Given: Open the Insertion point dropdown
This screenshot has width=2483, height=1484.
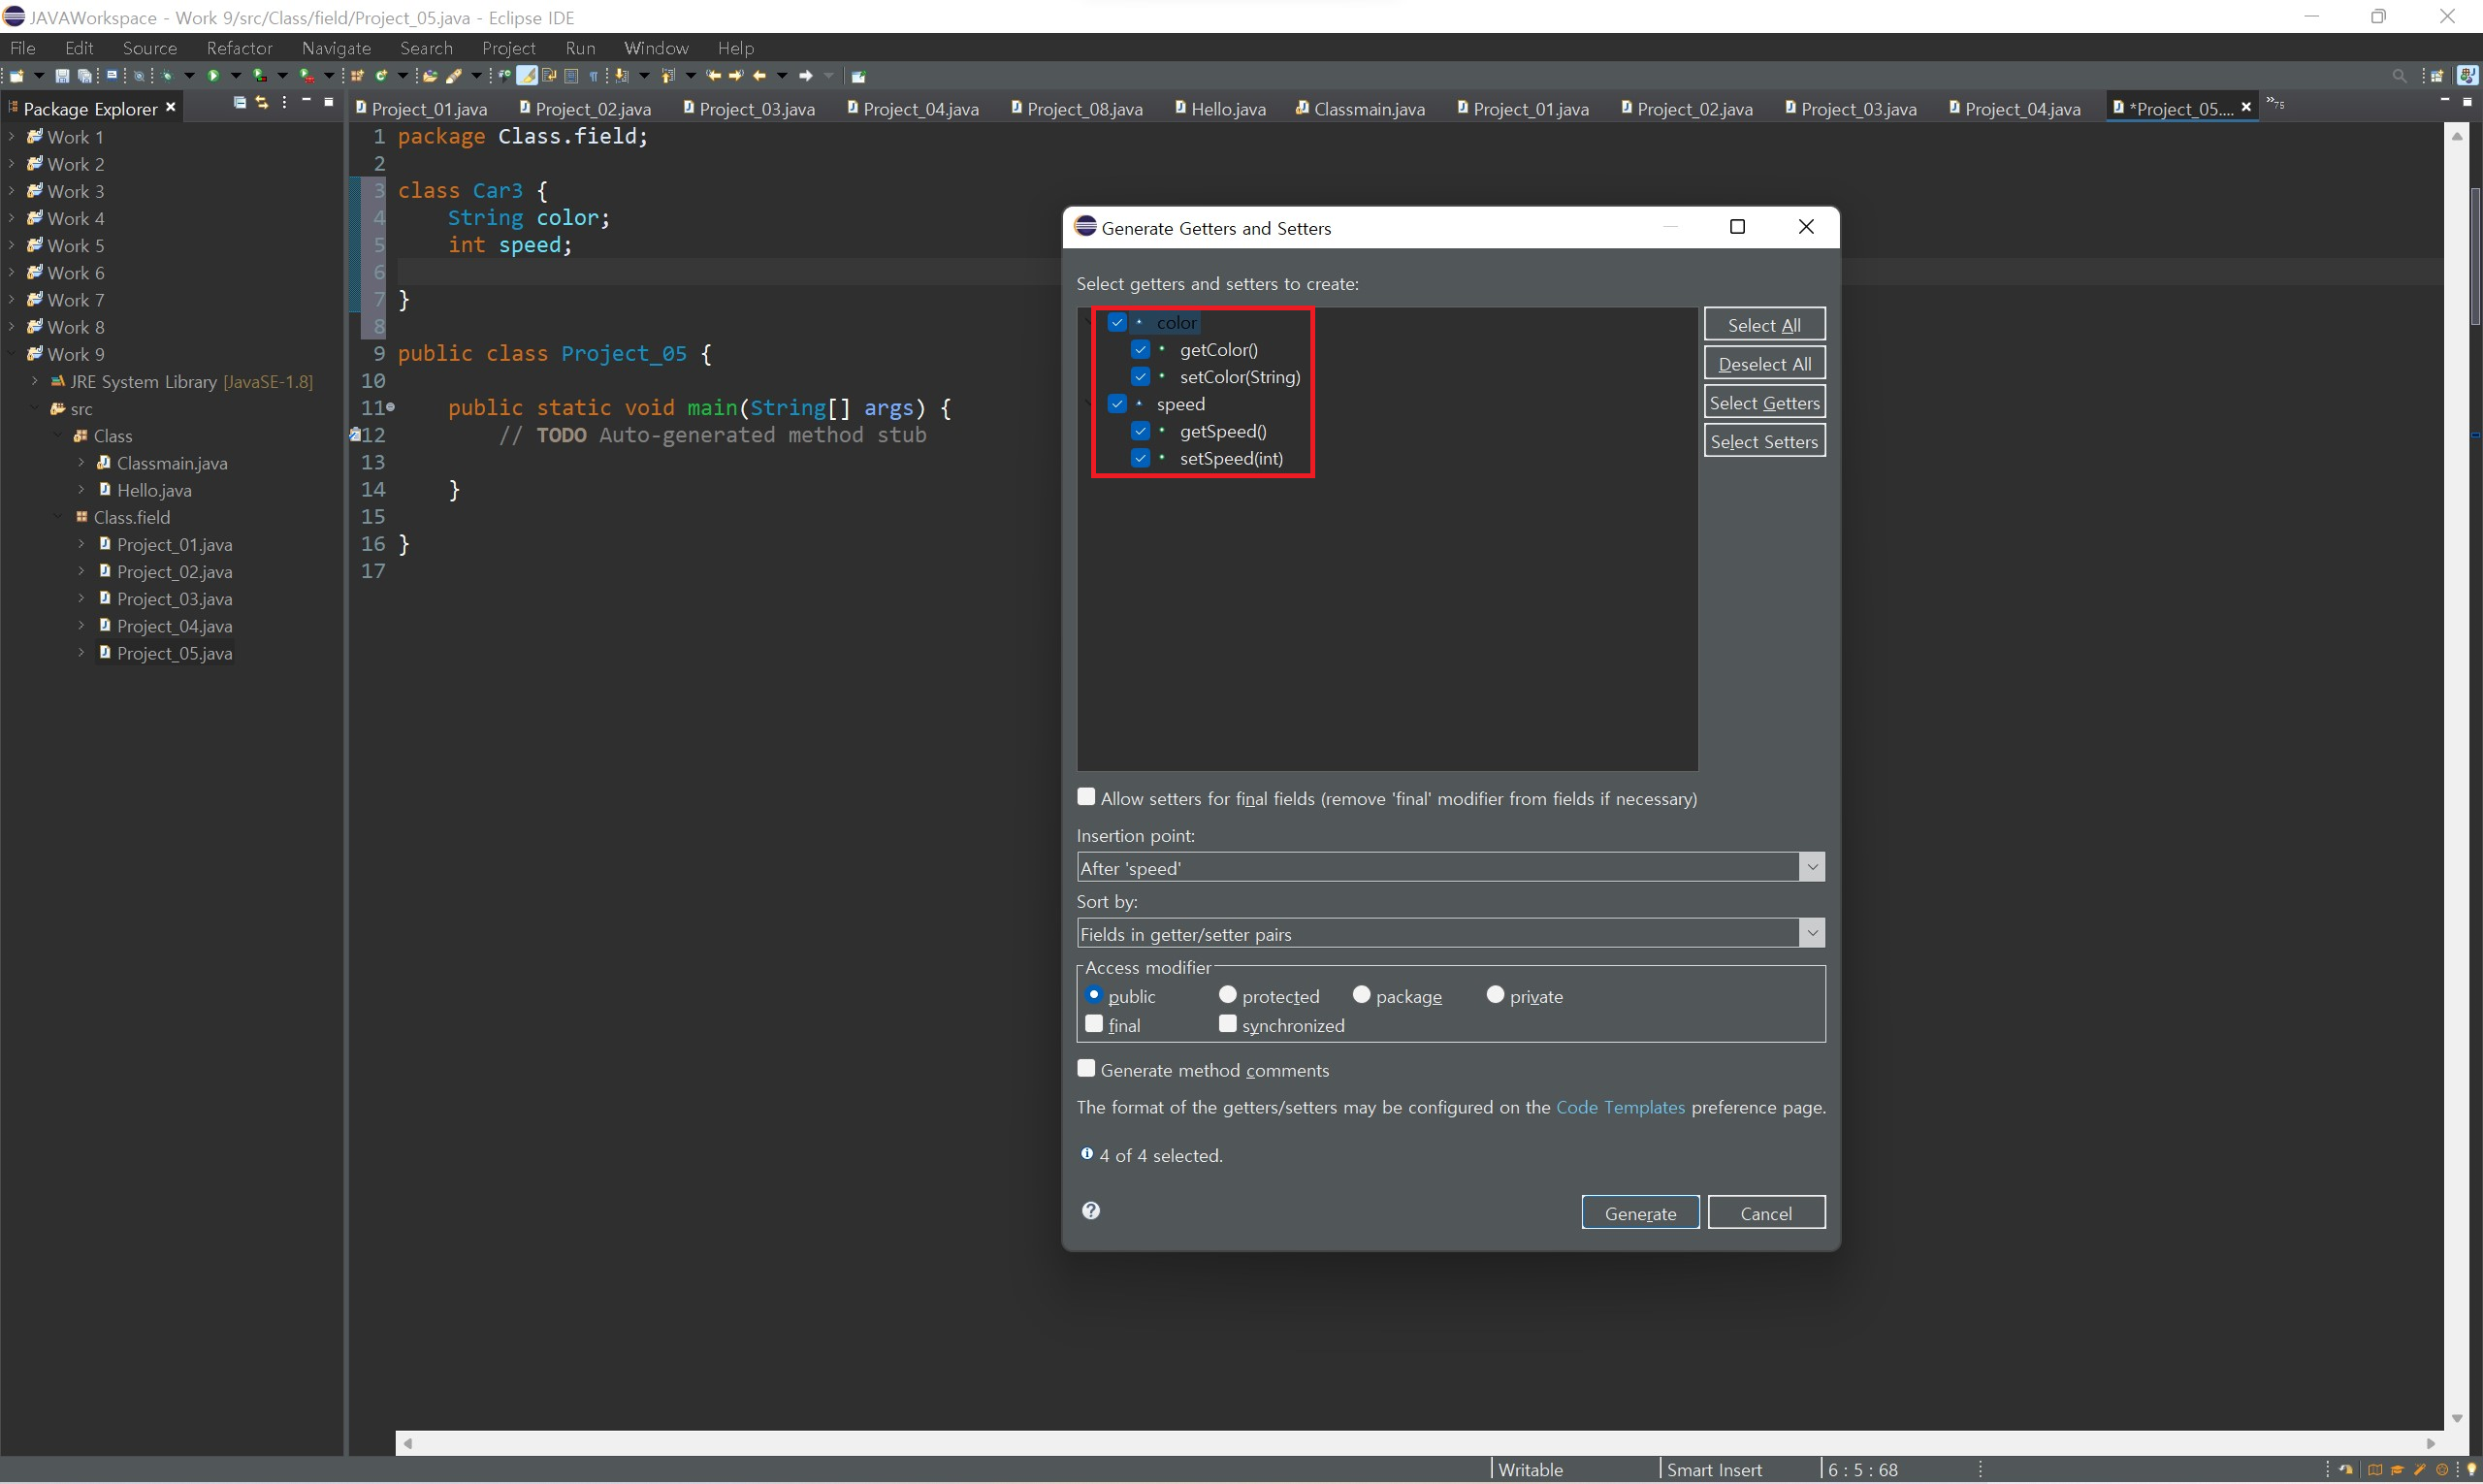Looking at the screenshot, I should 1811,867.
